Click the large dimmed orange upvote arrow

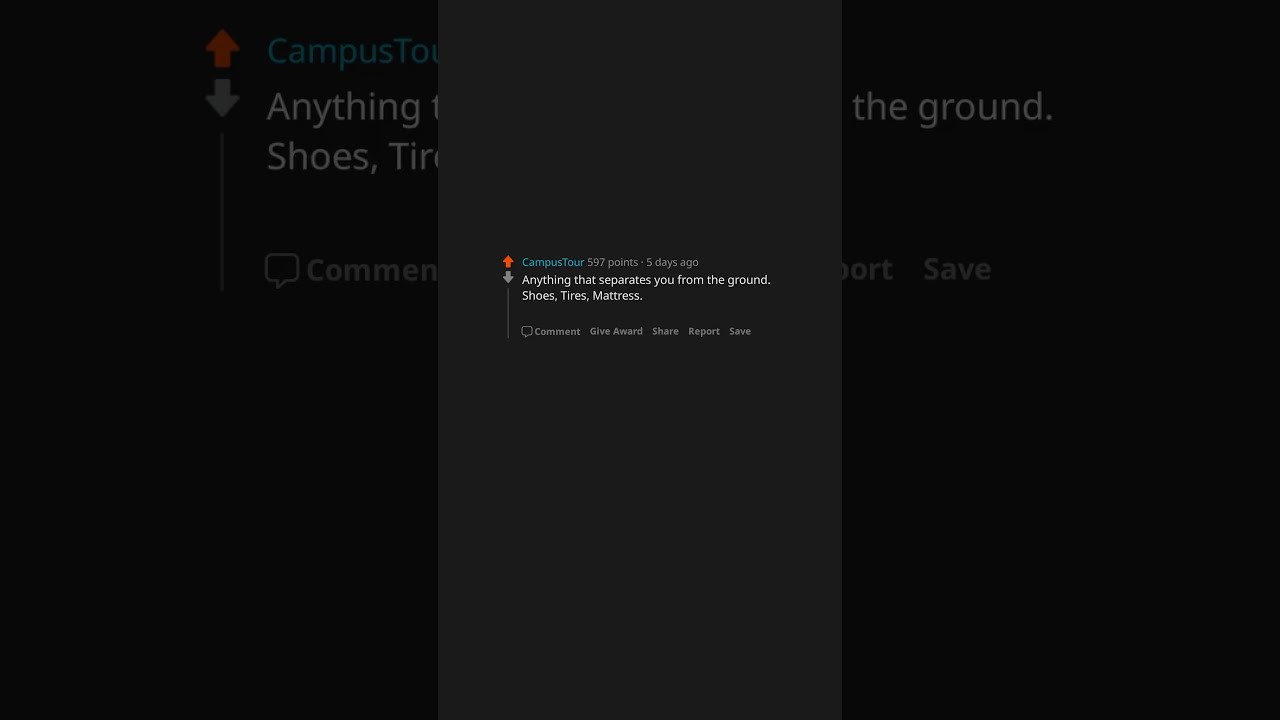point(222,48)
